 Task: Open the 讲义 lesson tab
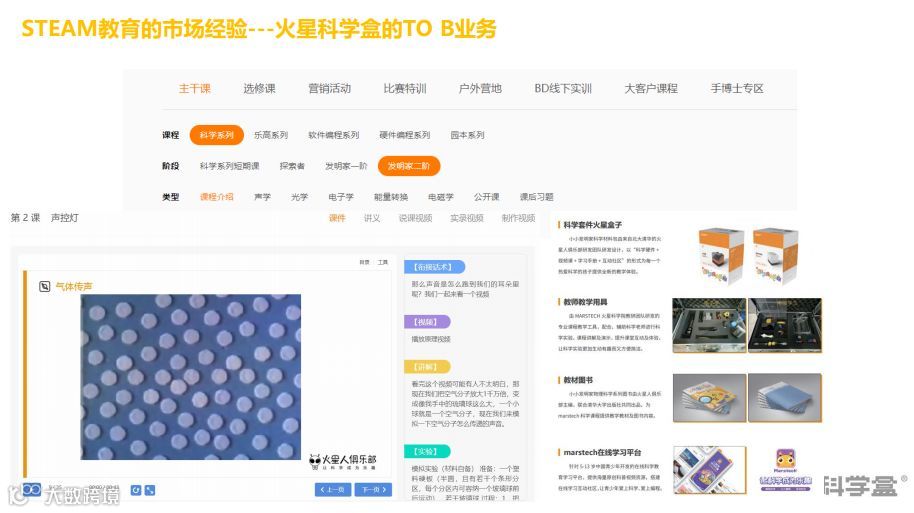[x=372, y=218]
